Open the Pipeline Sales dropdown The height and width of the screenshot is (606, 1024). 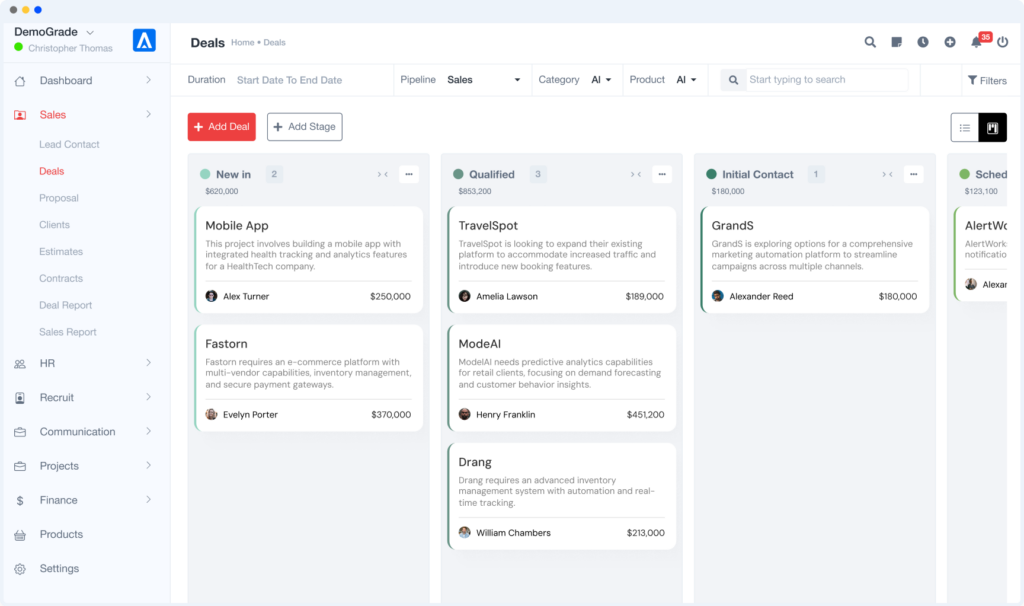pos(483,80)
